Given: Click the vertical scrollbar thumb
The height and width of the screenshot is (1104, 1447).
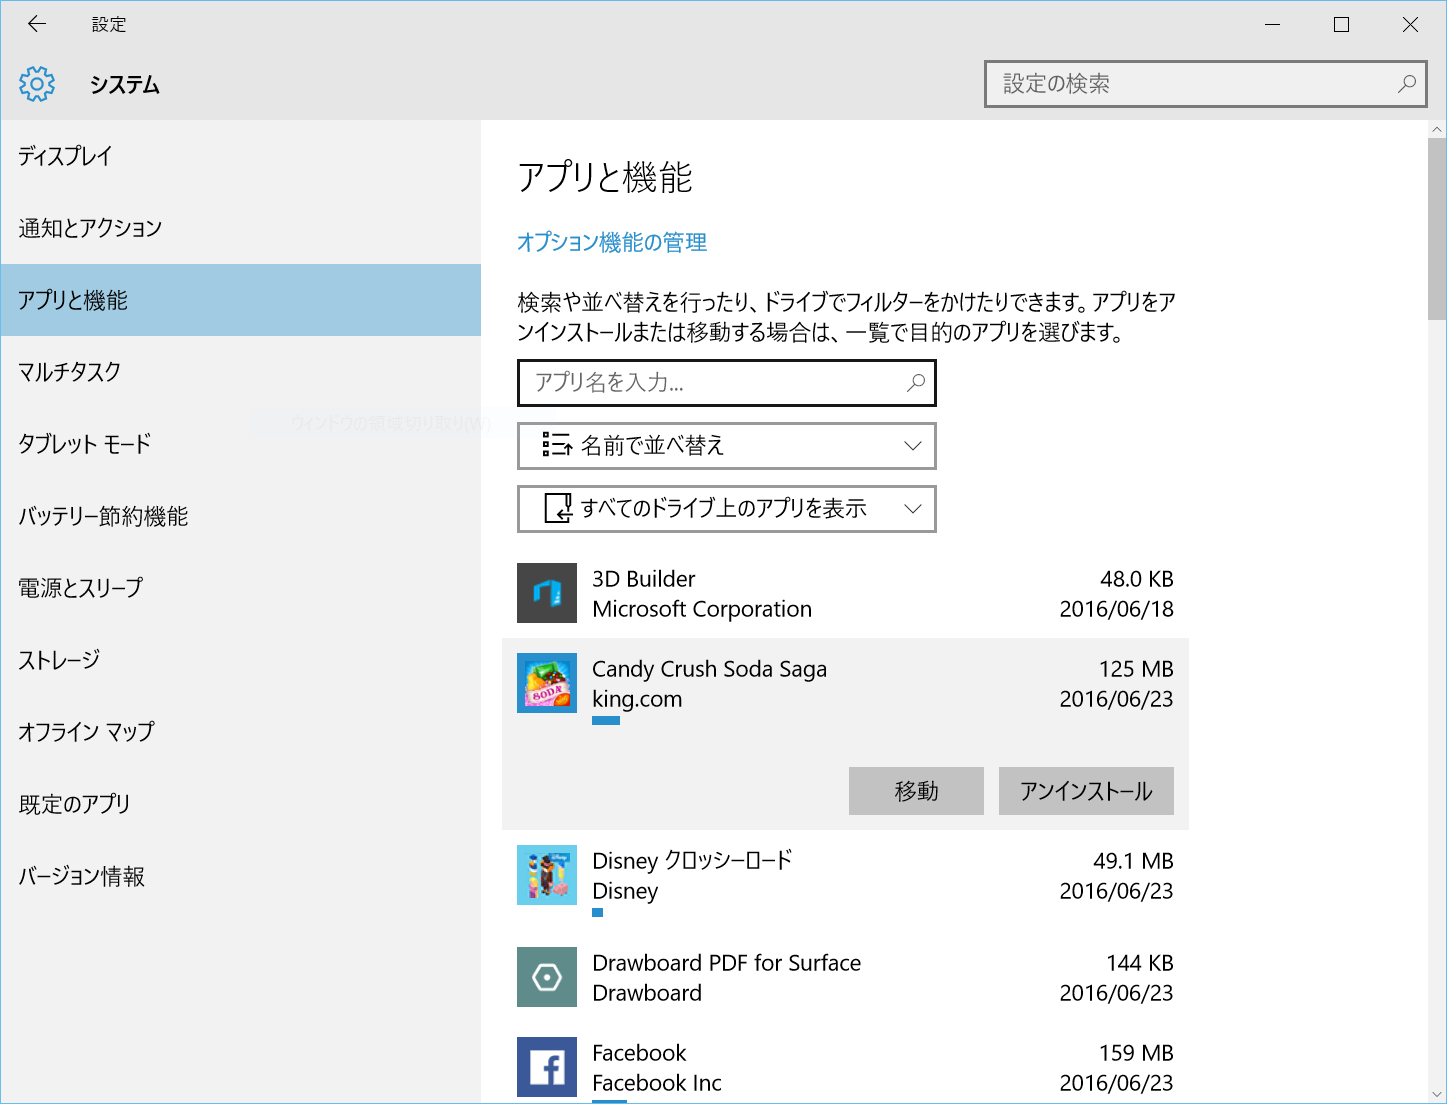Looking at the screenshot, I should (1437, 229).
